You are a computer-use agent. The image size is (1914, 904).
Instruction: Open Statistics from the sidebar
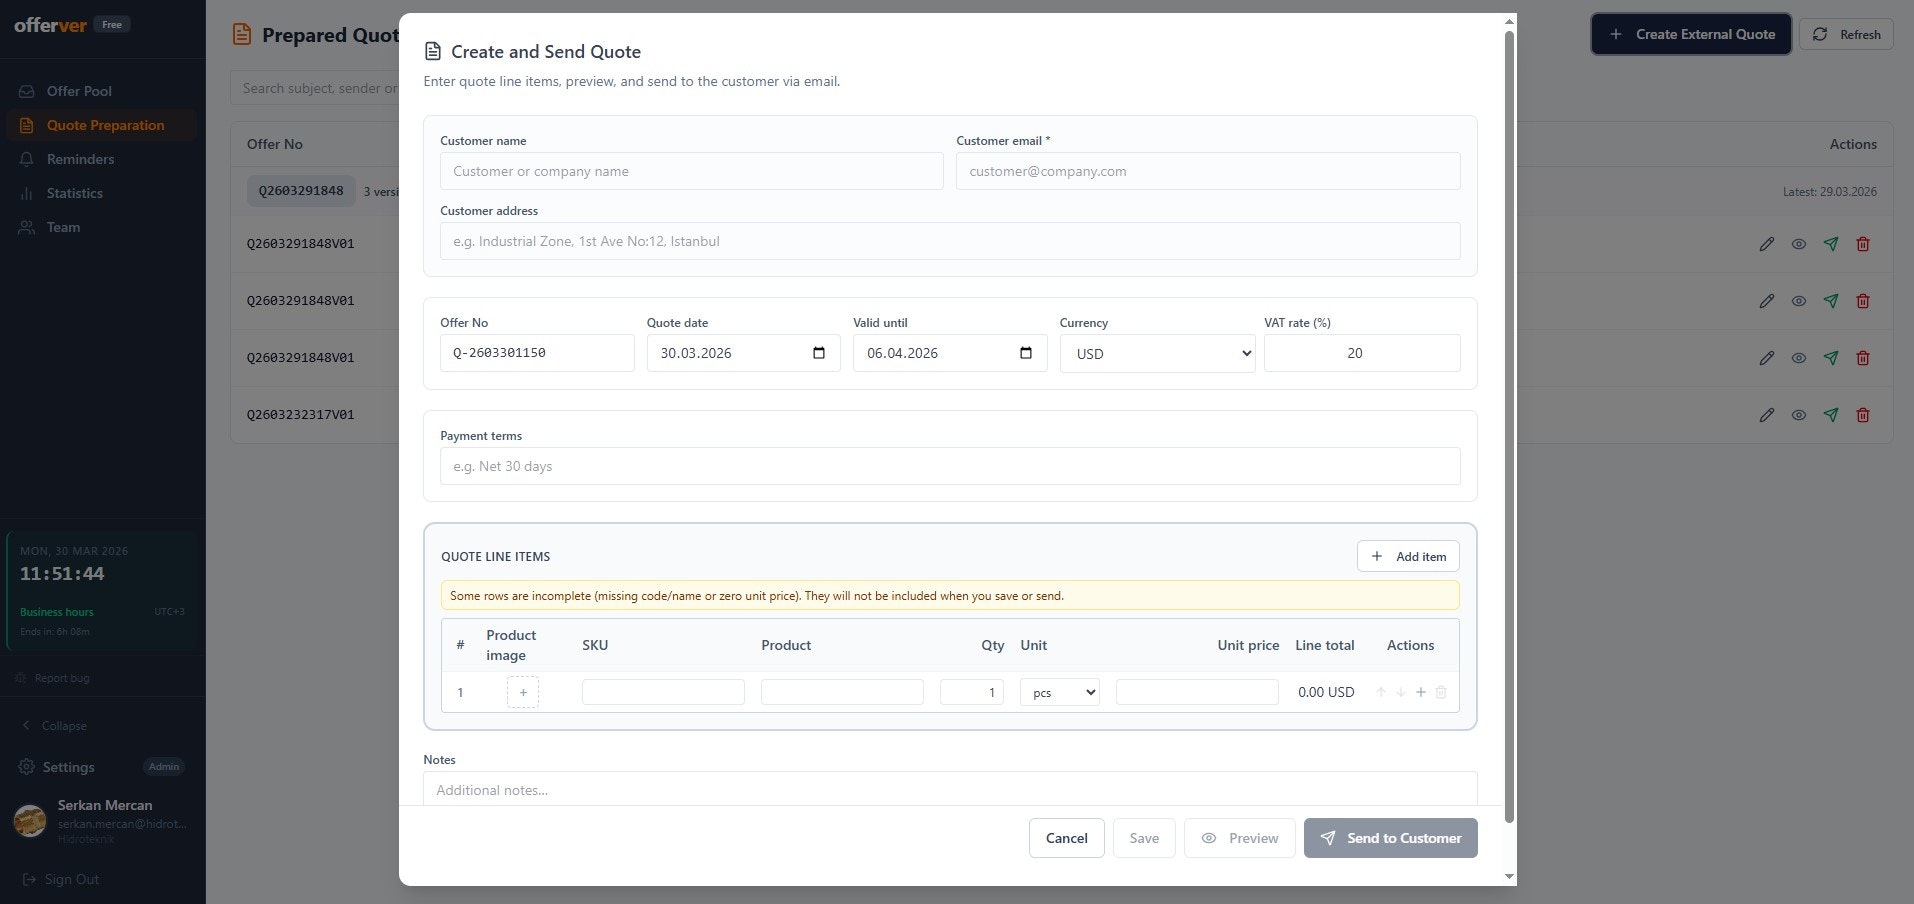pos(74,193)
